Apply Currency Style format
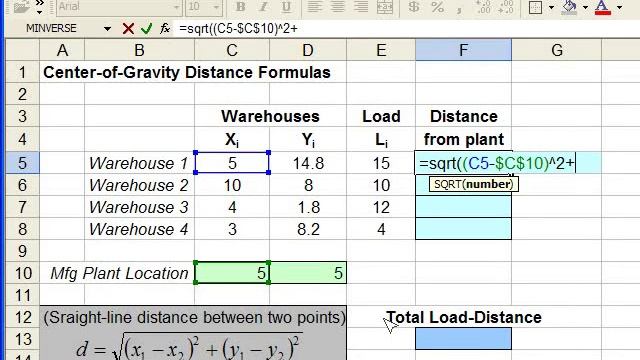 coord(414,7)
